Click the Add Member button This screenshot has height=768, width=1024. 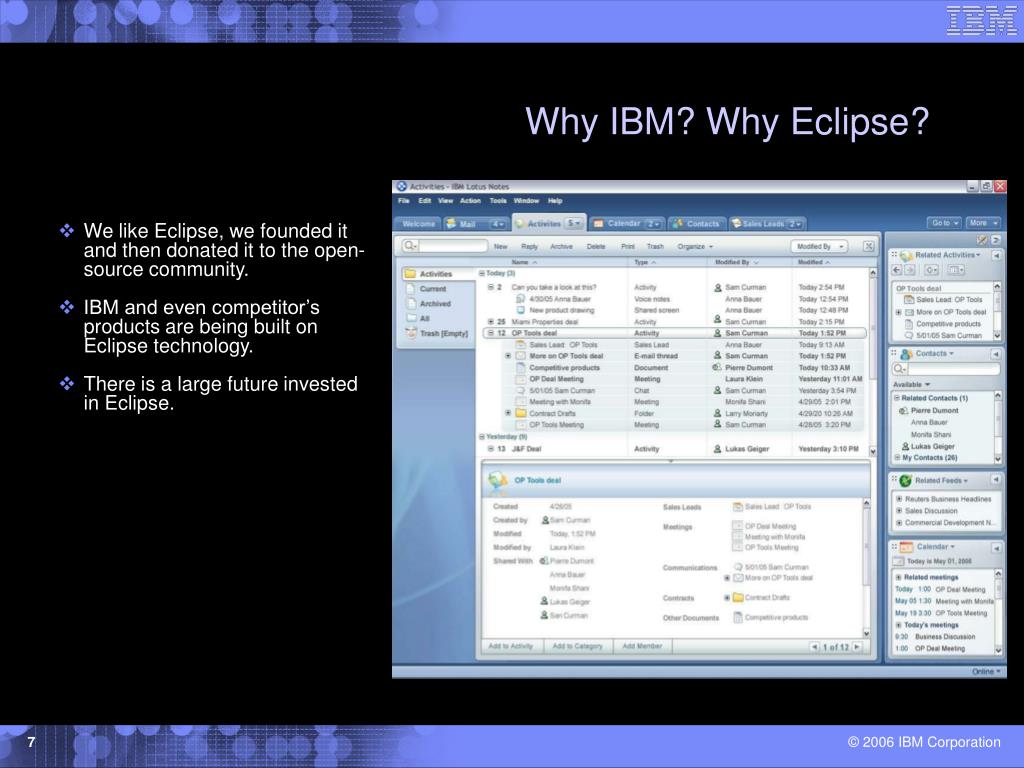(642, 647)
